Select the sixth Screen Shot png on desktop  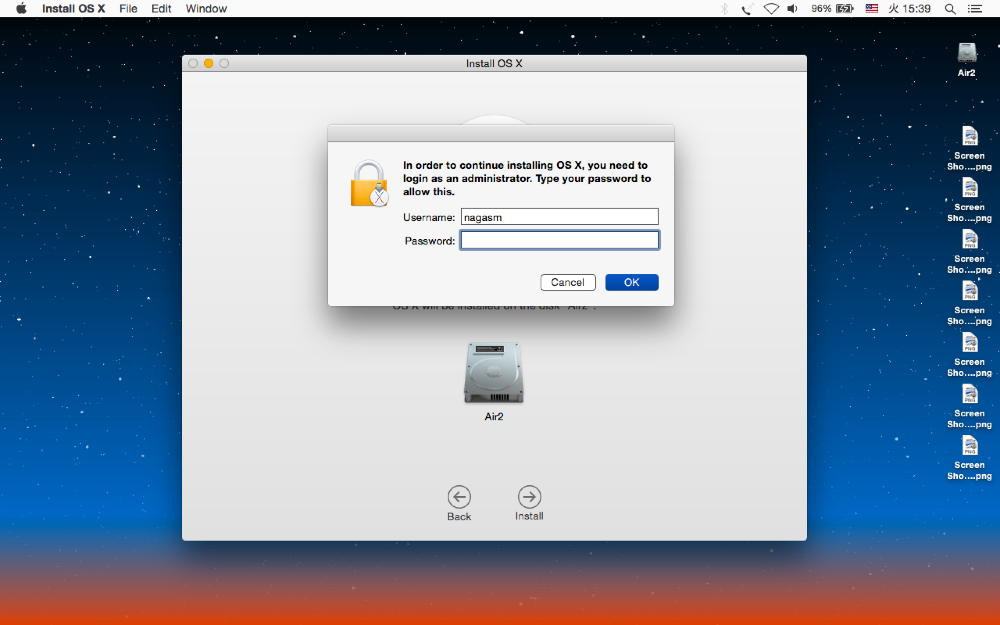[x=969, y=407]
